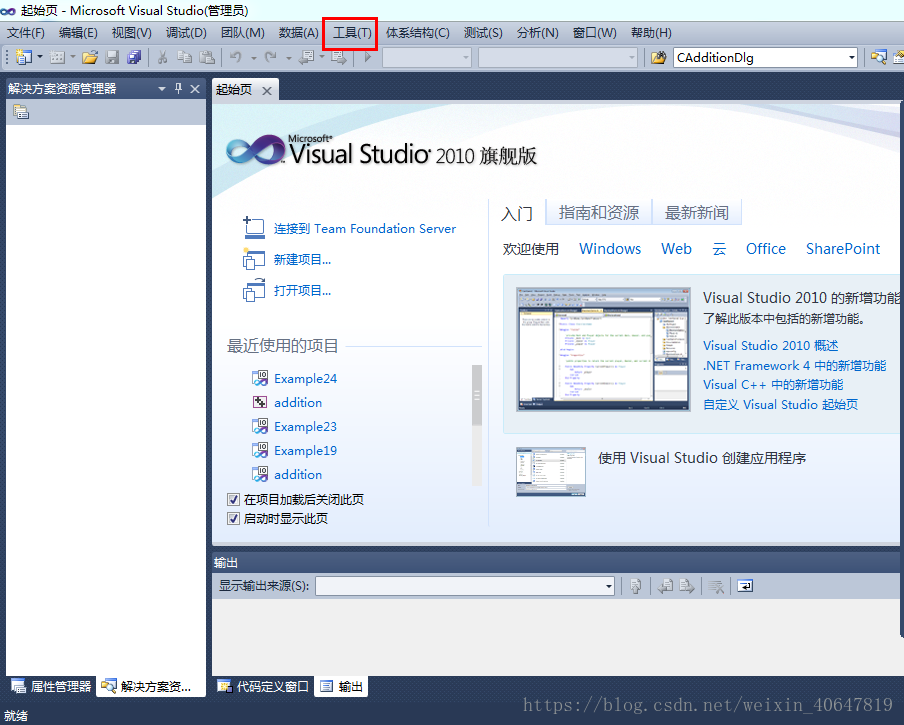Switch to 最新新闻 tab
Screen dimensions: 904x725
(x=696, y=213)
